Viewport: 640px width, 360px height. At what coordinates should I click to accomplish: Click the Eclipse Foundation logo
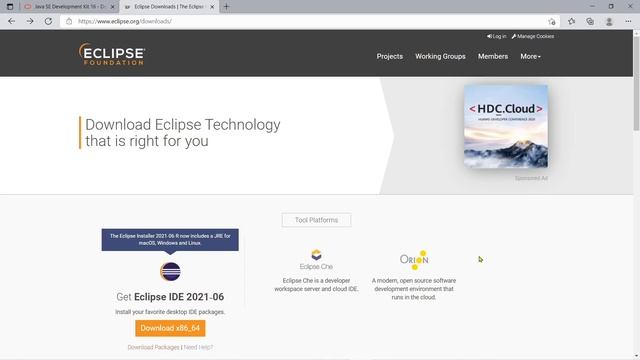(x=112, y=54)
